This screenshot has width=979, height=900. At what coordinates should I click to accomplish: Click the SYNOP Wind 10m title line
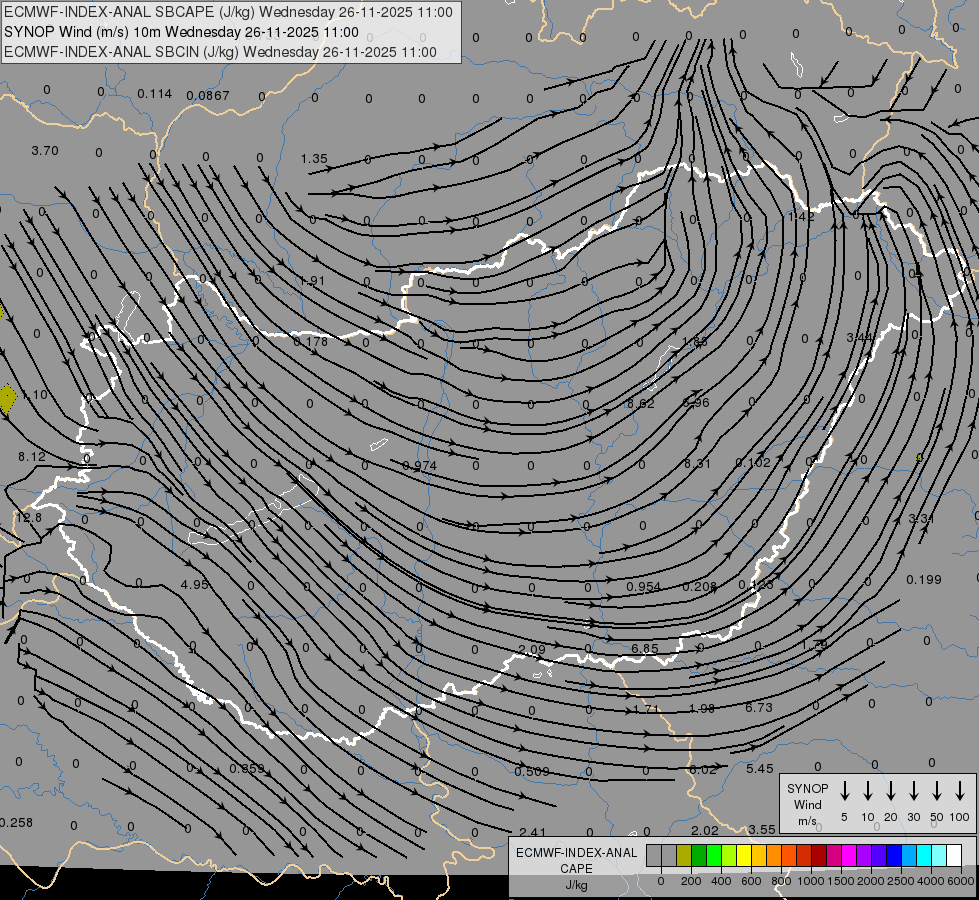(x=181, y=32)
